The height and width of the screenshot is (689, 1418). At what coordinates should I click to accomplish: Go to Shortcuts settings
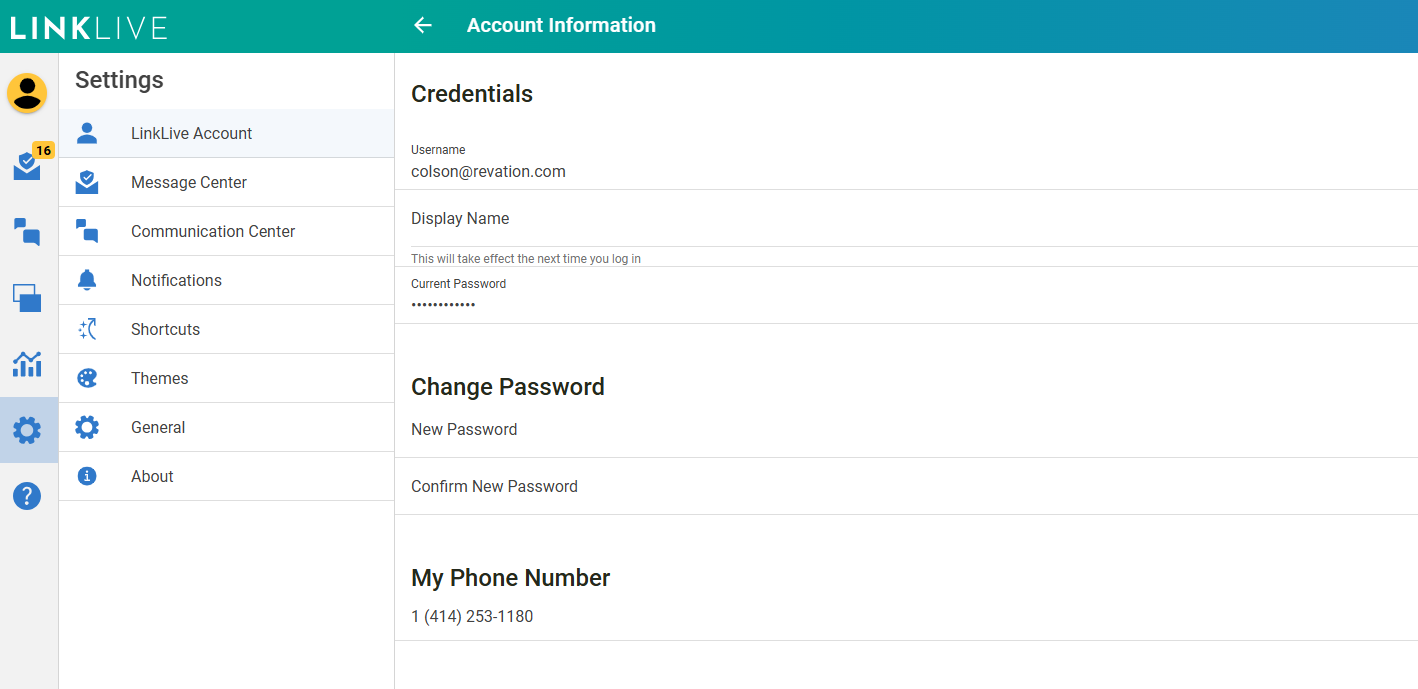tap(165, 330)
